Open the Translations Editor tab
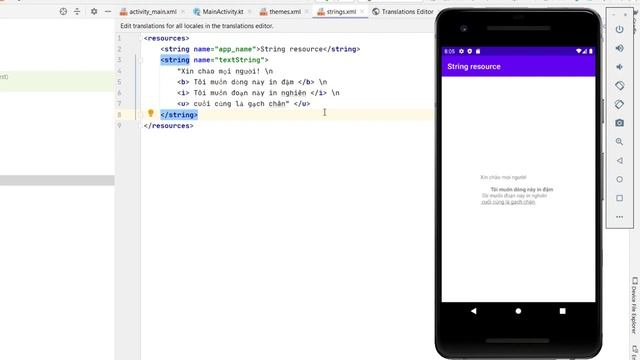Image resolution: width=640 pixels, height=360 pixels. point(403,12)
